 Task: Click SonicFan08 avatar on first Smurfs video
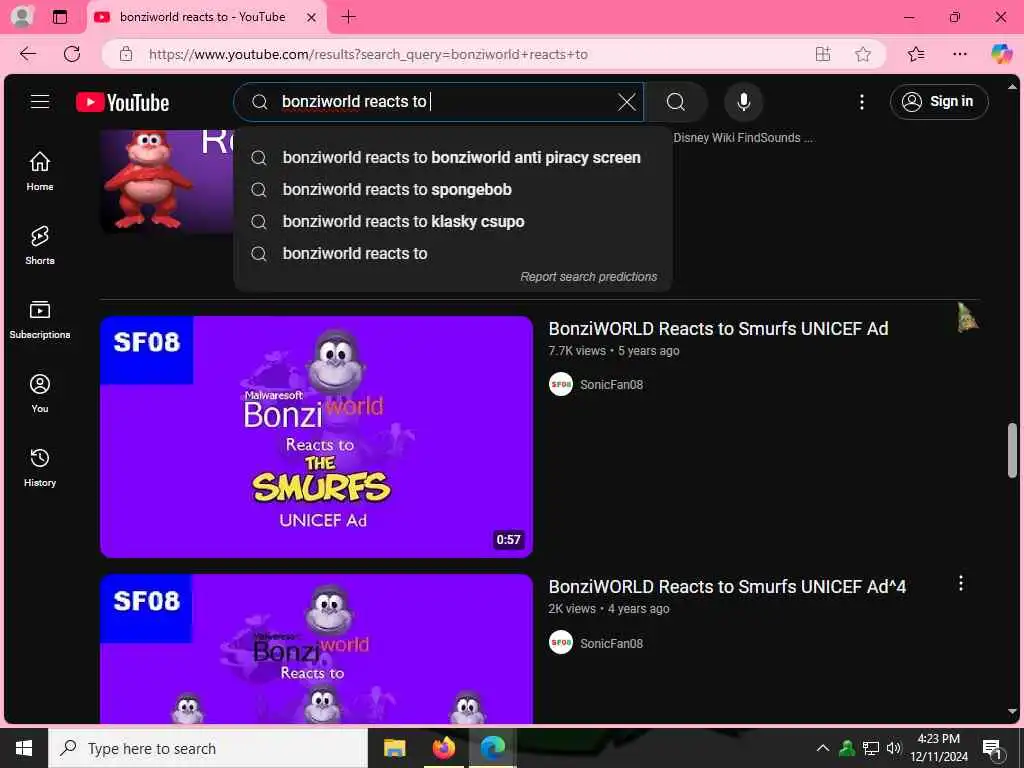point(561,384)
